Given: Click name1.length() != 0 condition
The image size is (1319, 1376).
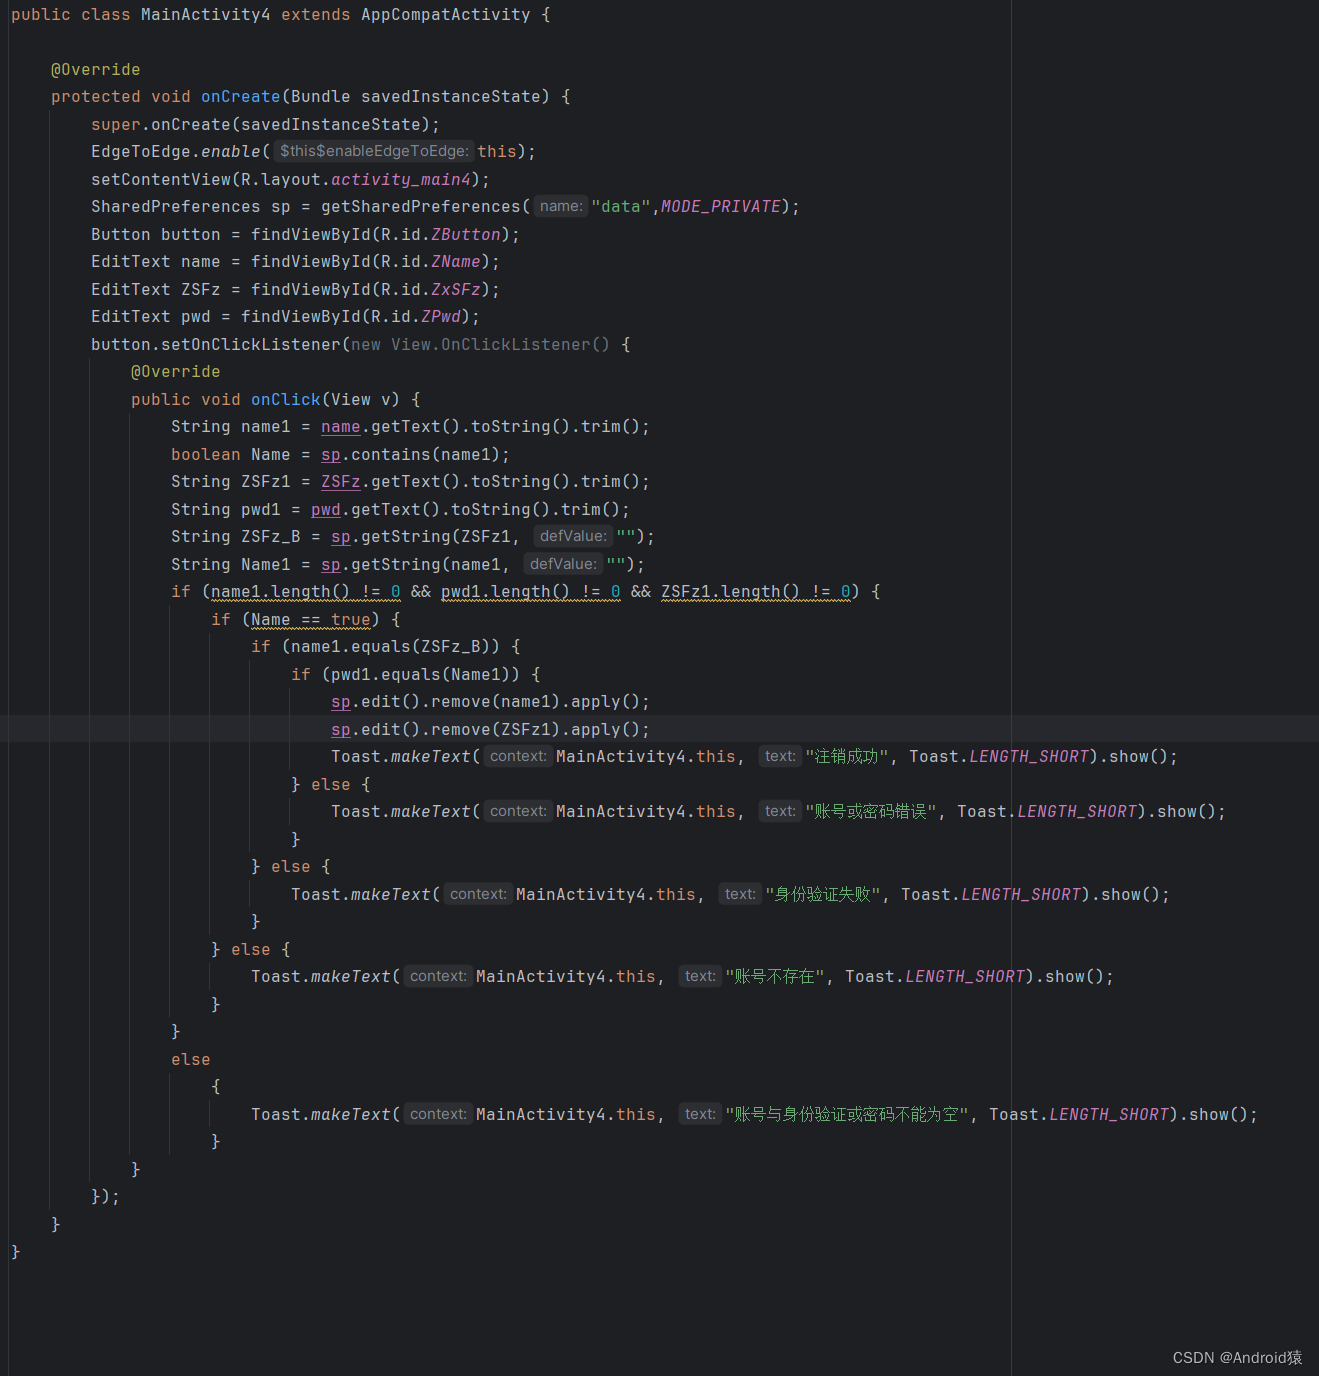Looking at the screenshot, I should 306,591.
